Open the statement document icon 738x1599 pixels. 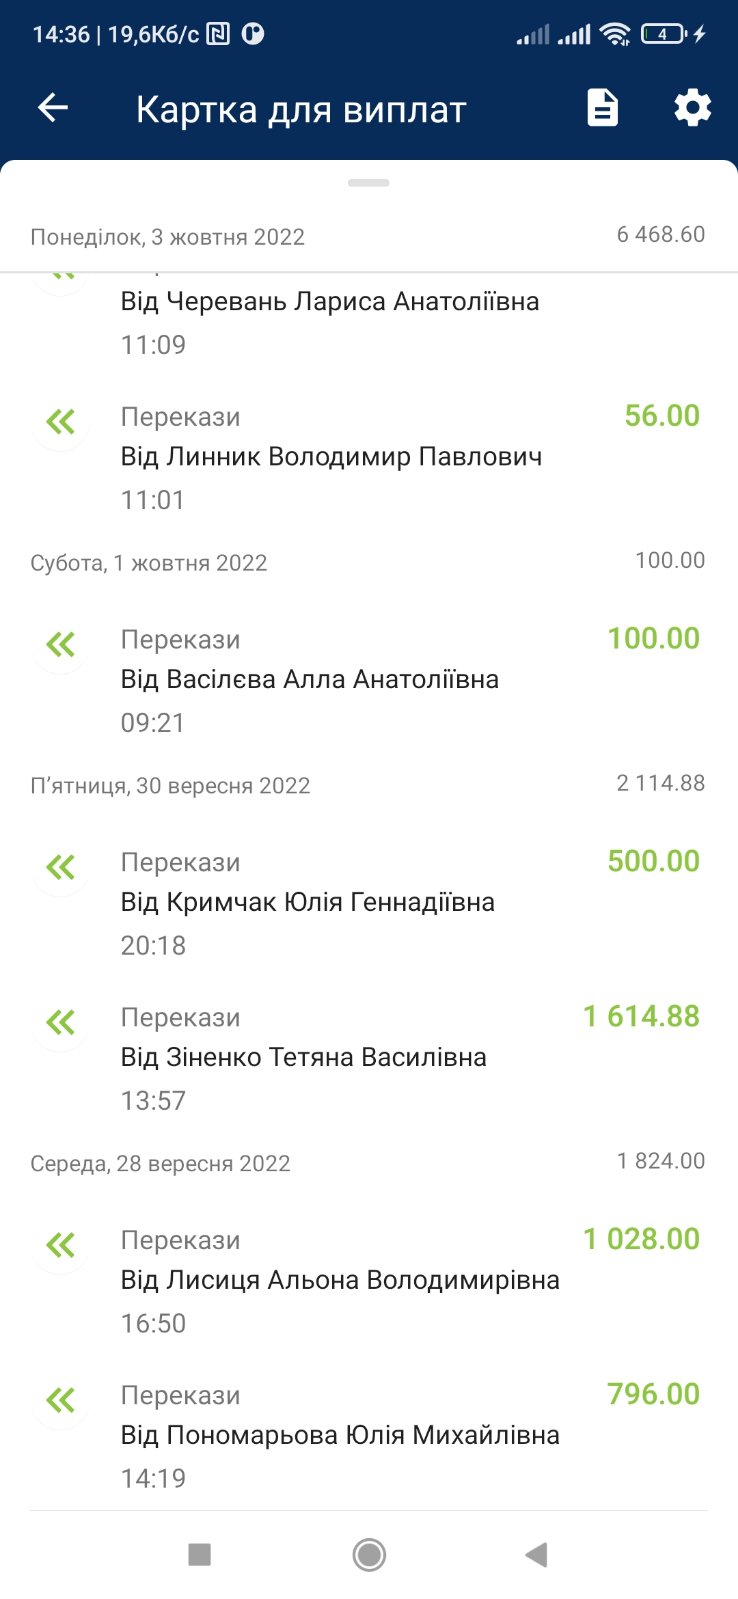coord(602,108)
